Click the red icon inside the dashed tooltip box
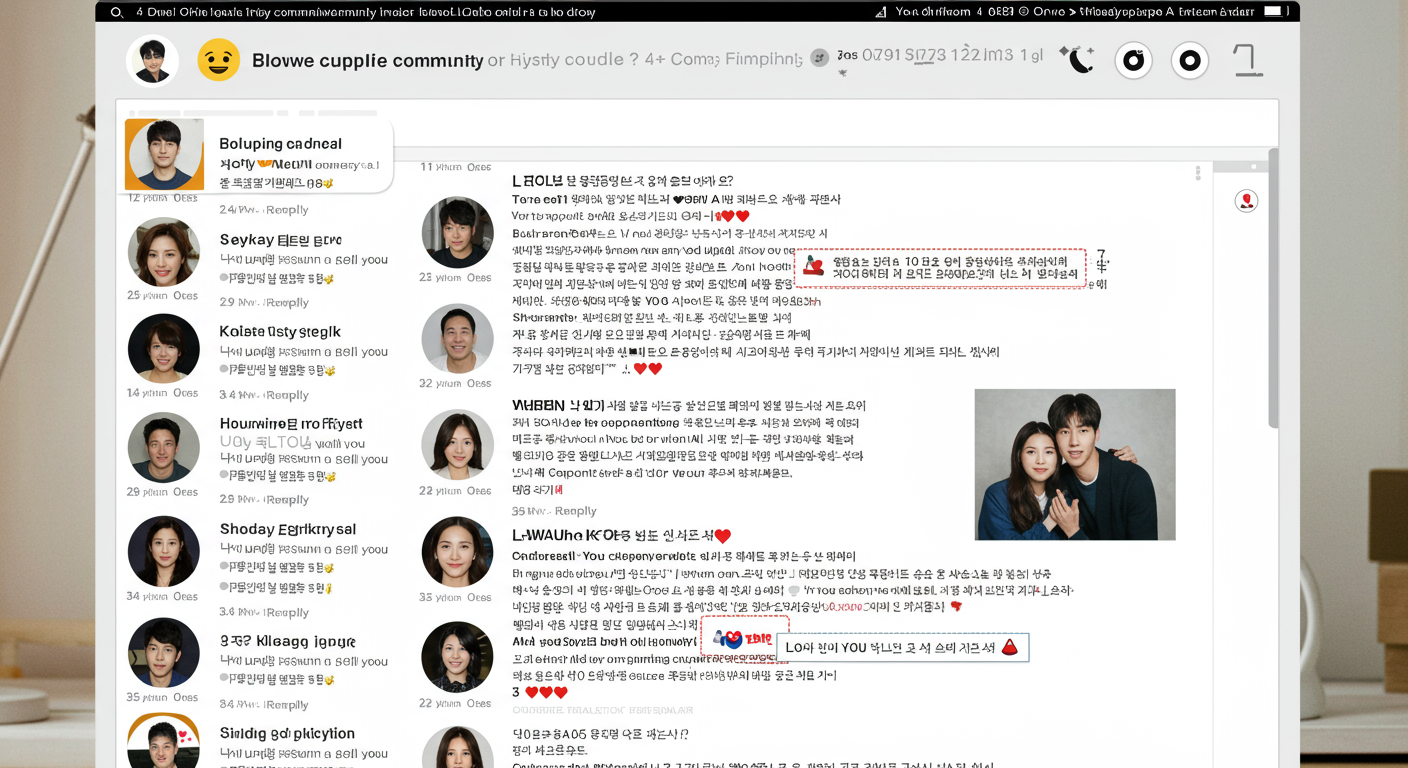Viewport: 1408px width, 768px height. 814,266
